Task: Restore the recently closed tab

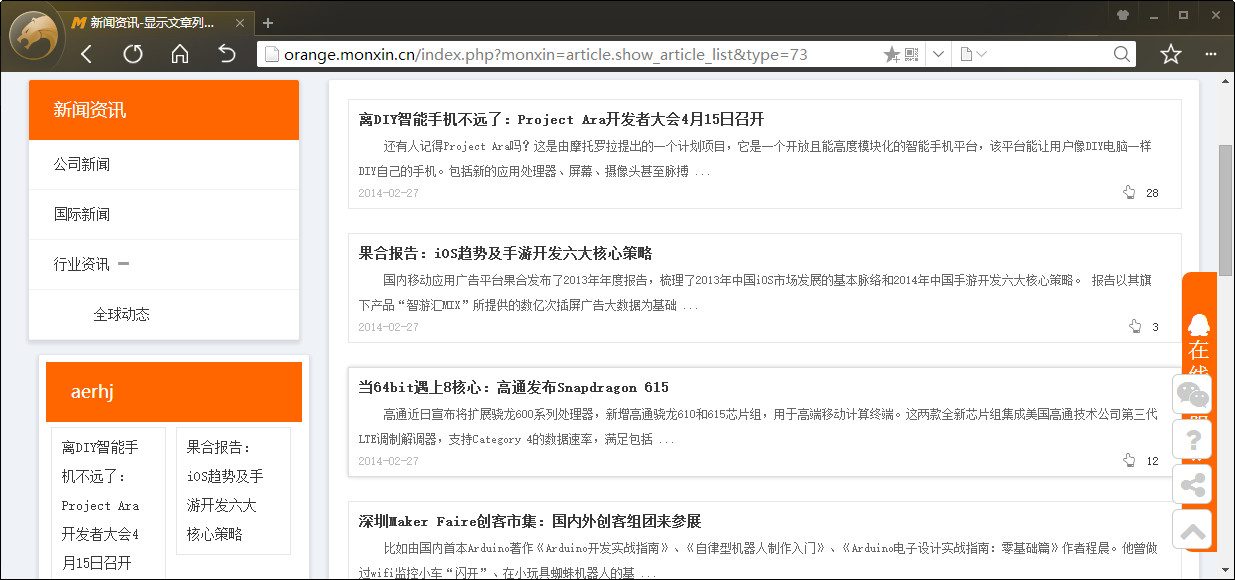Action: click(227, 54)
